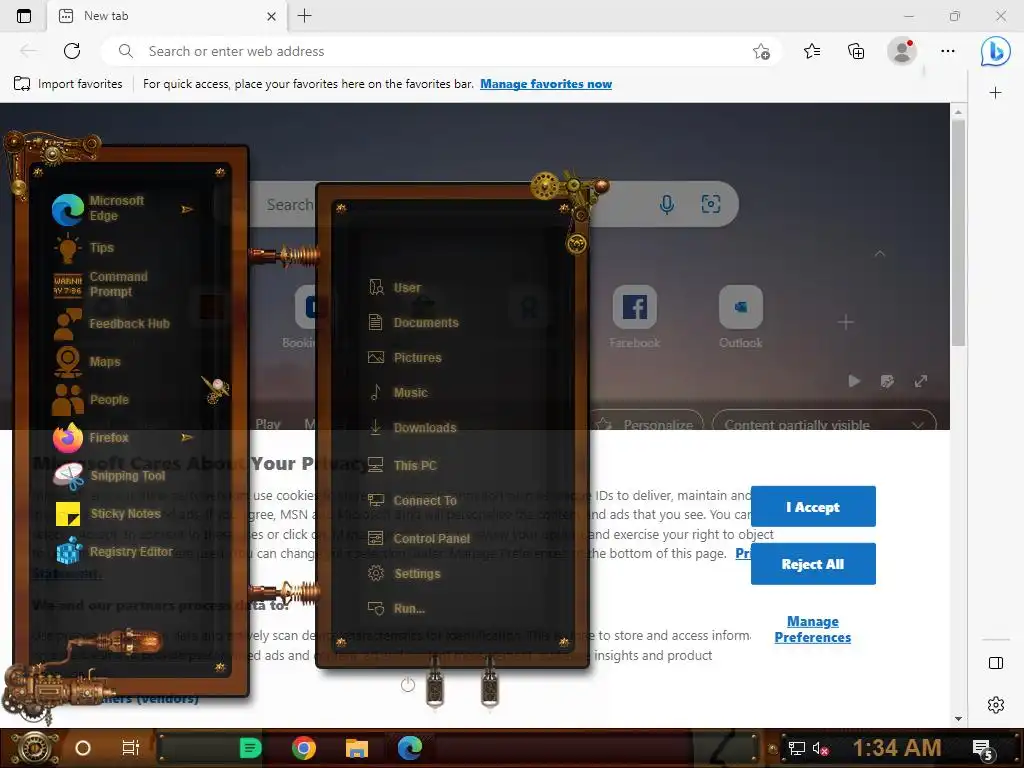Open the Tips app in start menu
This screenshot has height=768, width=1024.
tap(85, 248)
